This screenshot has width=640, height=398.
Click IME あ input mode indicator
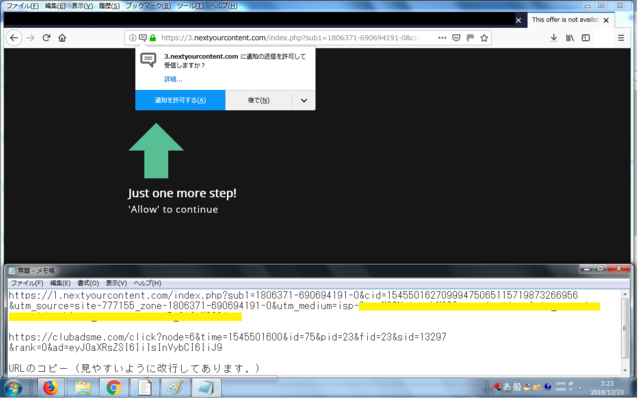[x=507, y=387]
